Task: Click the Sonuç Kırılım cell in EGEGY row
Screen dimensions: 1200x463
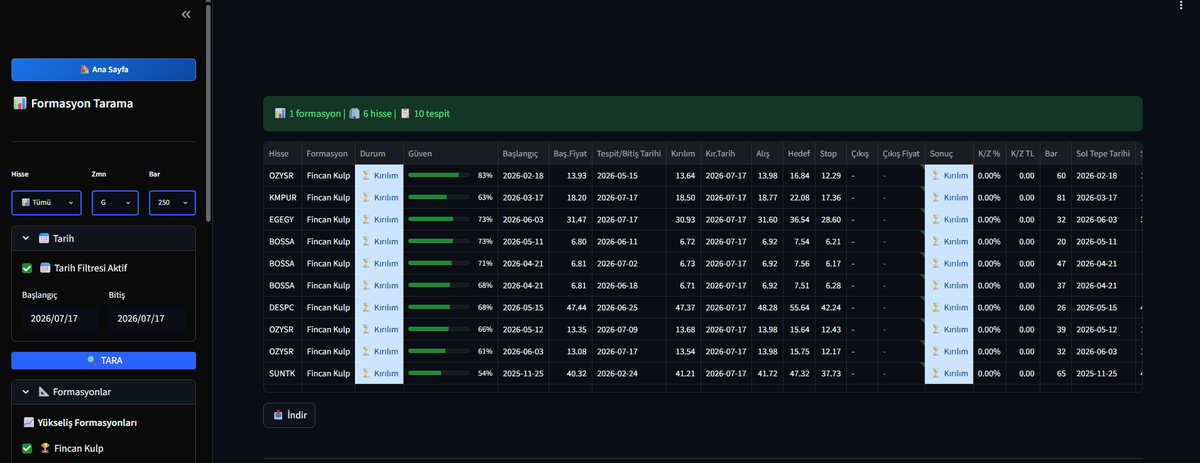Action: click(x=948, y=220)
